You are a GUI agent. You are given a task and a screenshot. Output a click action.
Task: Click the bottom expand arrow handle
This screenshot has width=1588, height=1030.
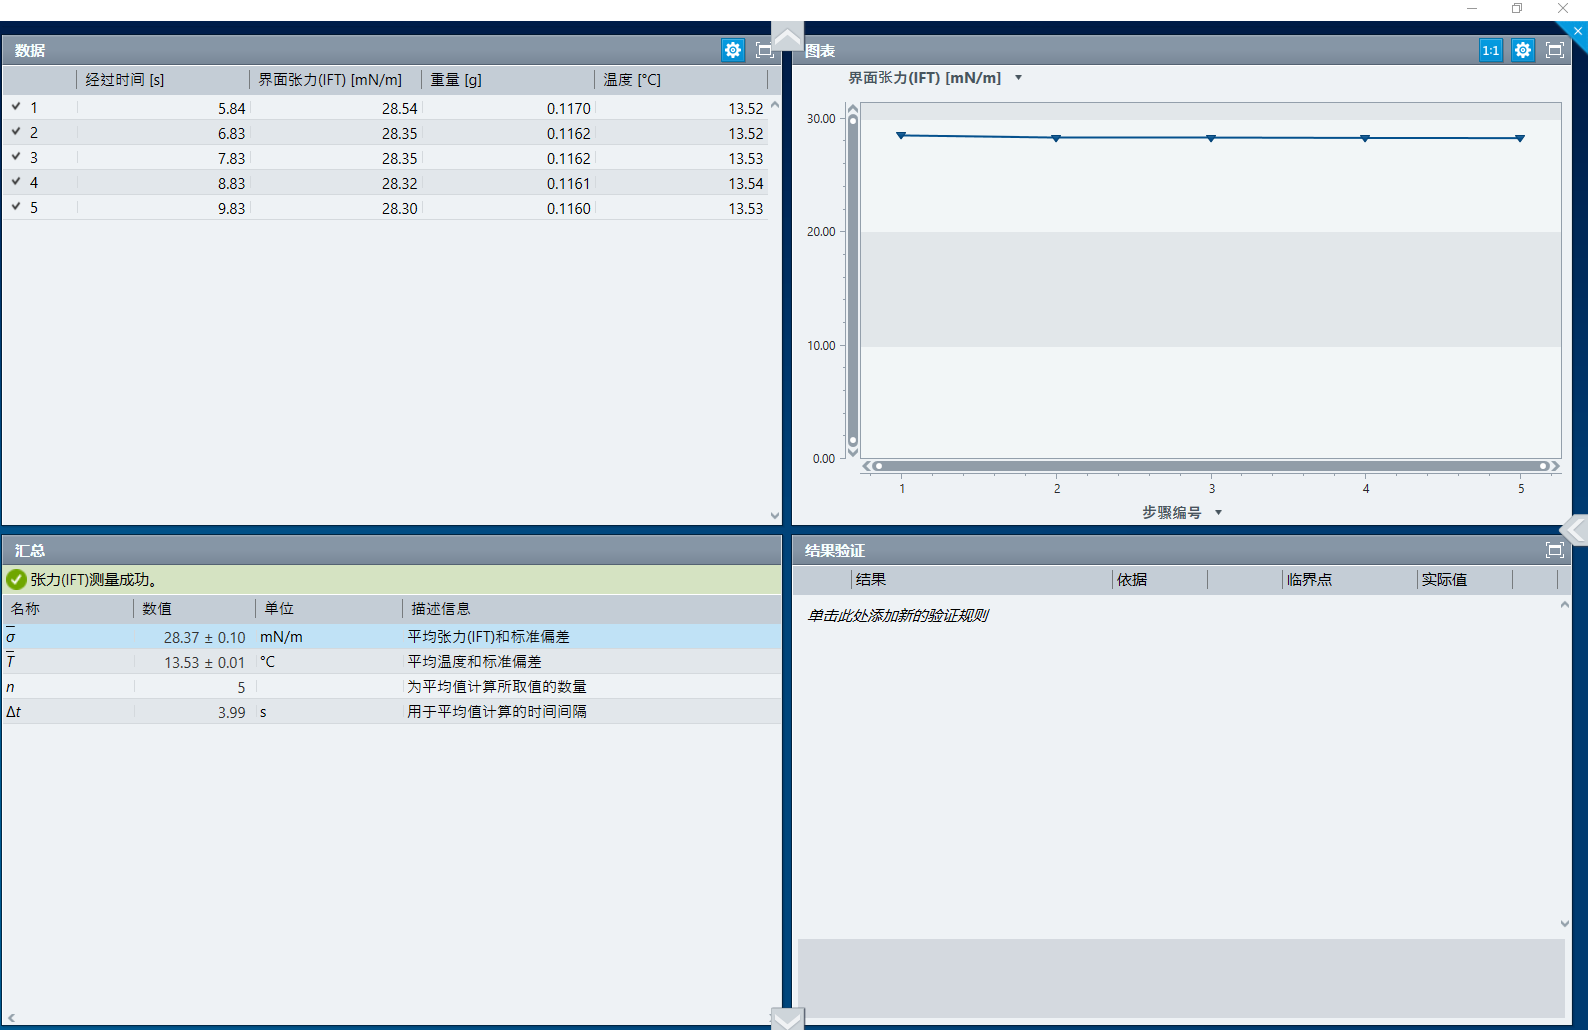point(788,1019)
